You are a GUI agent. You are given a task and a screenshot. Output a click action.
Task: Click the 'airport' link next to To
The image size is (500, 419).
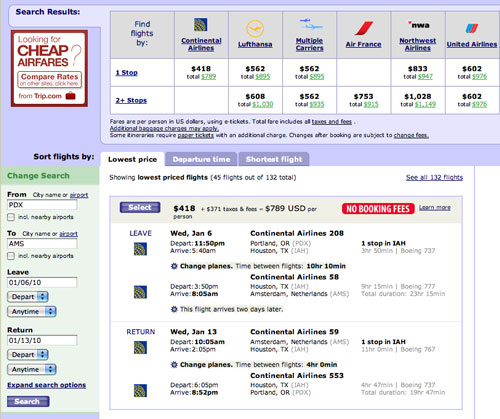pyautogui.click(x=69, y=234)
